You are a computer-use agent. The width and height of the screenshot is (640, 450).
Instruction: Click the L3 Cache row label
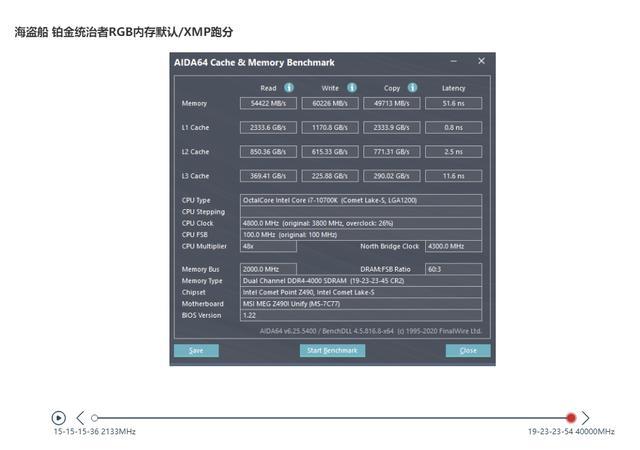tap(195, 176)
